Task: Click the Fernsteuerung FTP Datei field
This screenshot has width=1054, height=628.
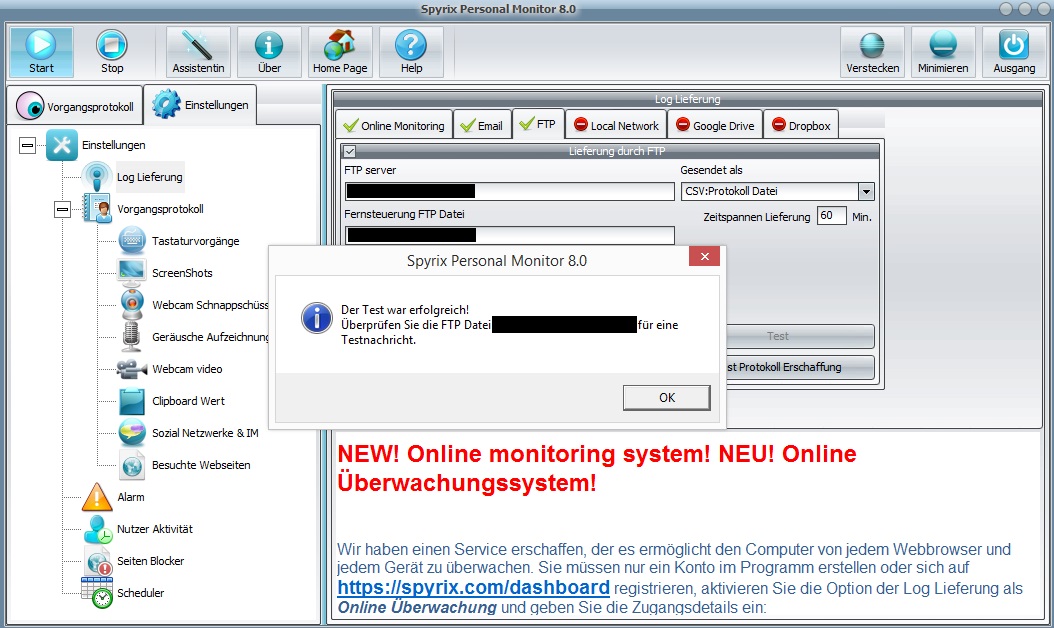Action: 510,235
